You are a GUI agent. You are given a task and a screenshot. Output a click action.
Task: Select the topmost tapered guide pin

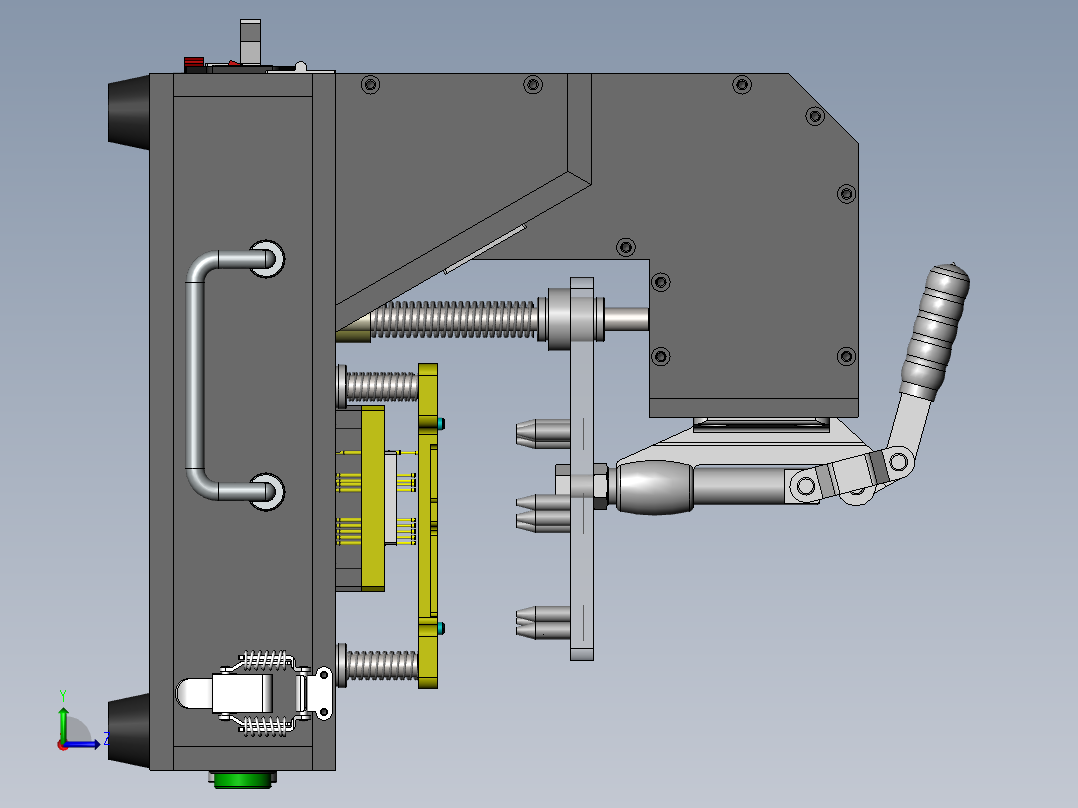click(x=543, y=434)
